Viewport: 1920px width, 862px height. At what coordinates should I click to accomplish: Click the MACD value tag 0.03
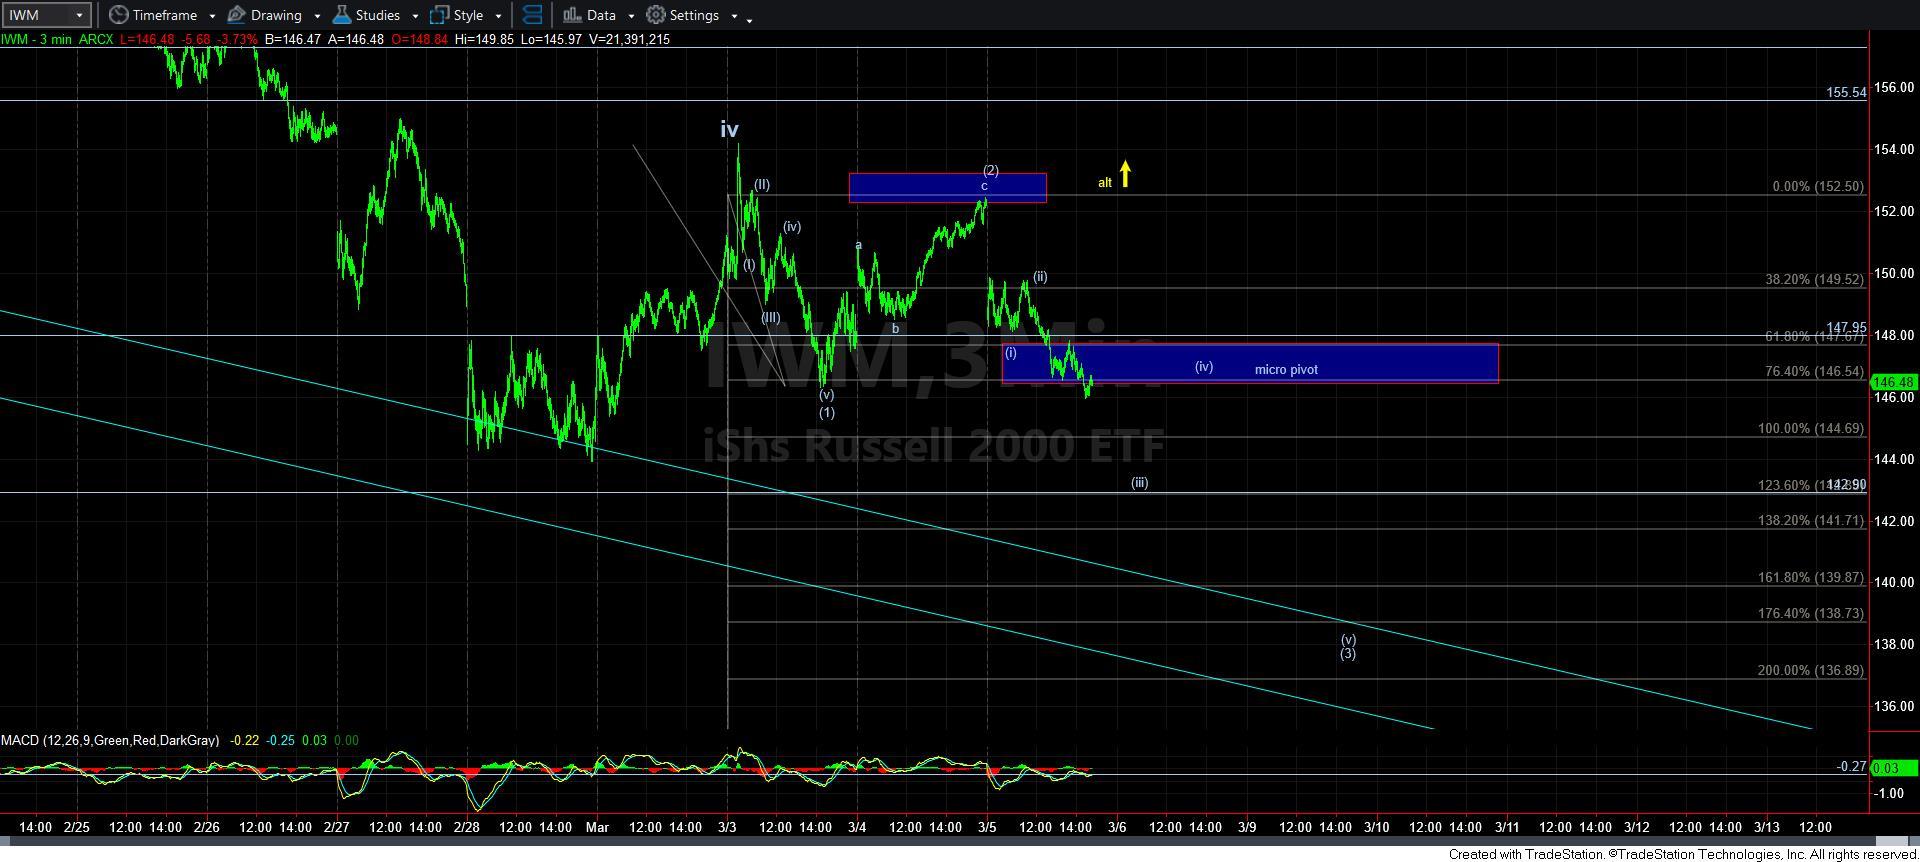[x=1892, y=768]
